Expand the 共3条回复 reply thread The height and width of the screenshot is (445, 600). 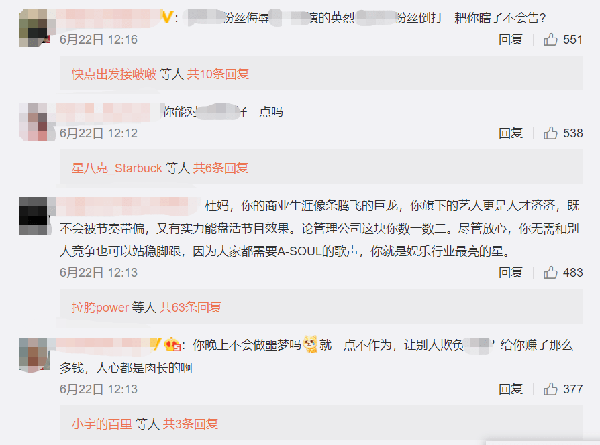(x=190, y=424)
